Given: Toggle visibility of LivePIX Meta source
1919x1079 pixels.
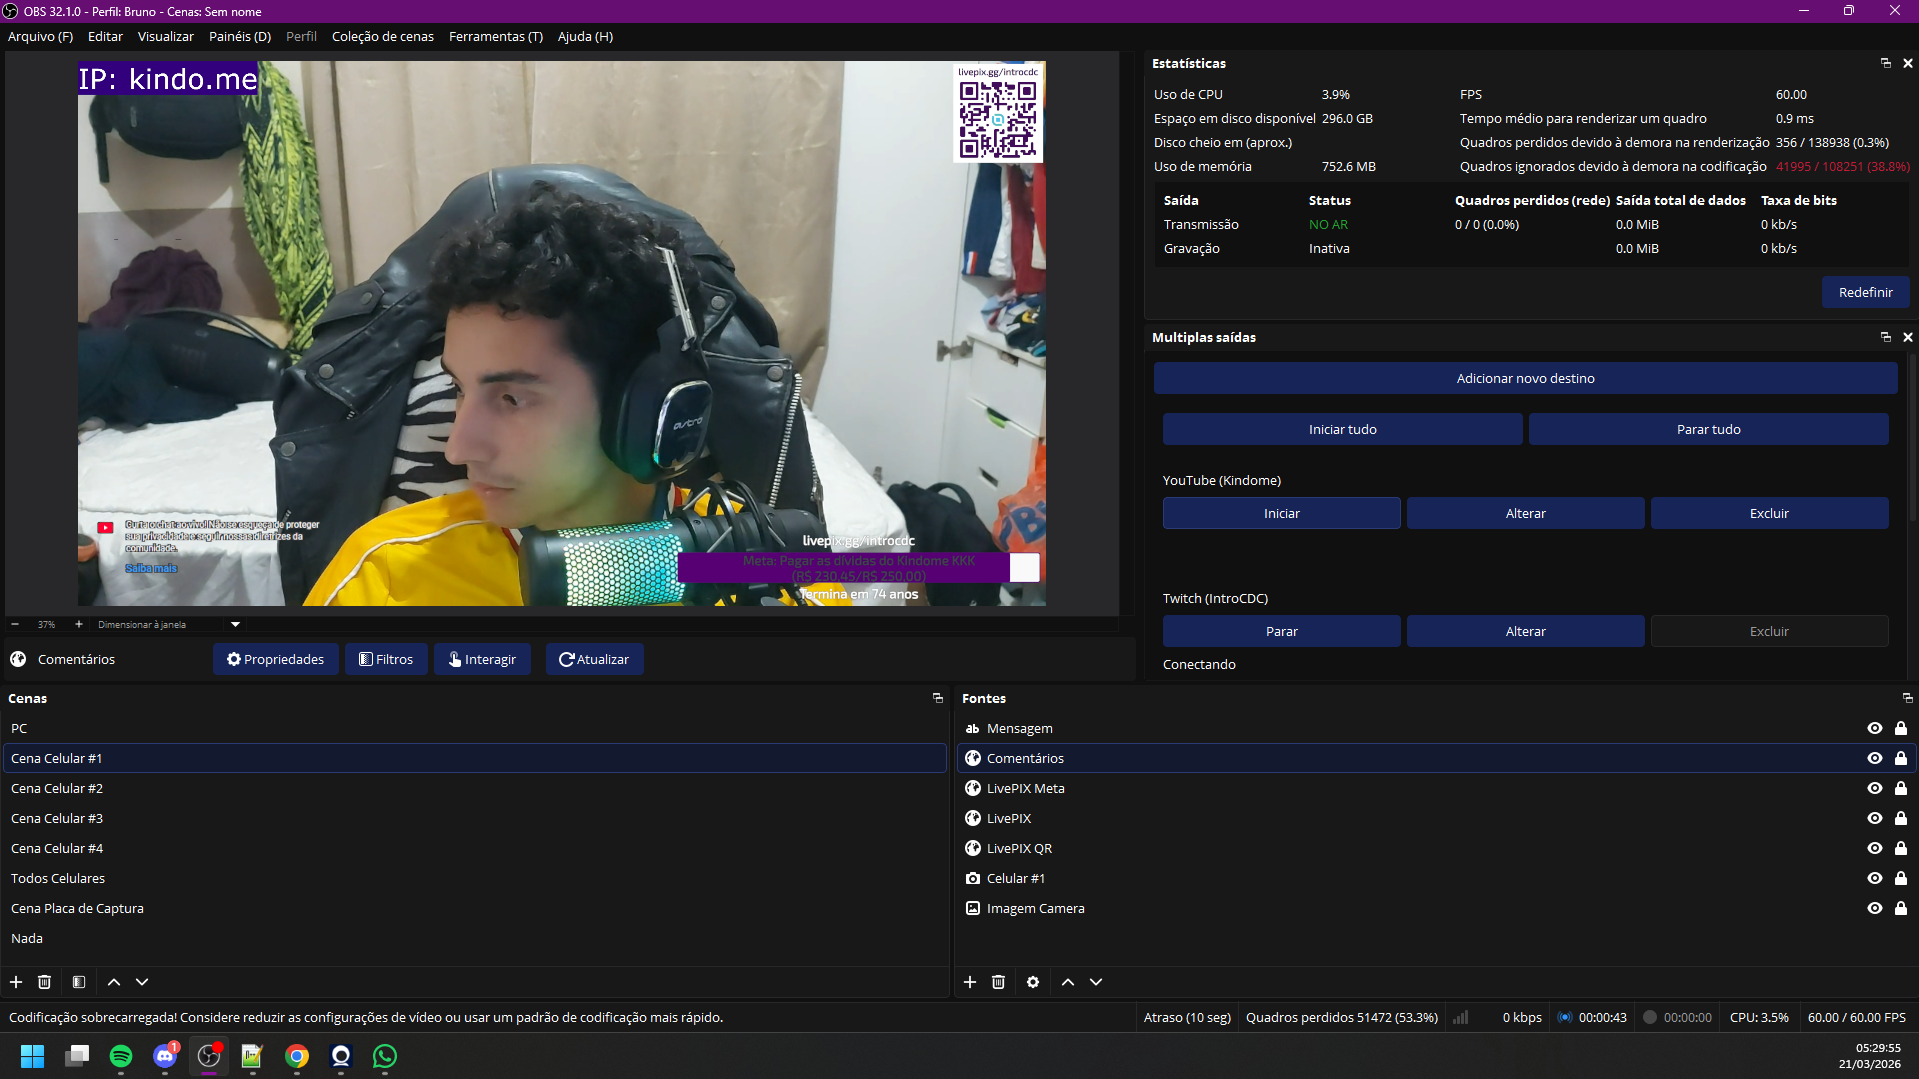Looking at the screenshot, I should pyautogui.click(x=1875, y=788).
